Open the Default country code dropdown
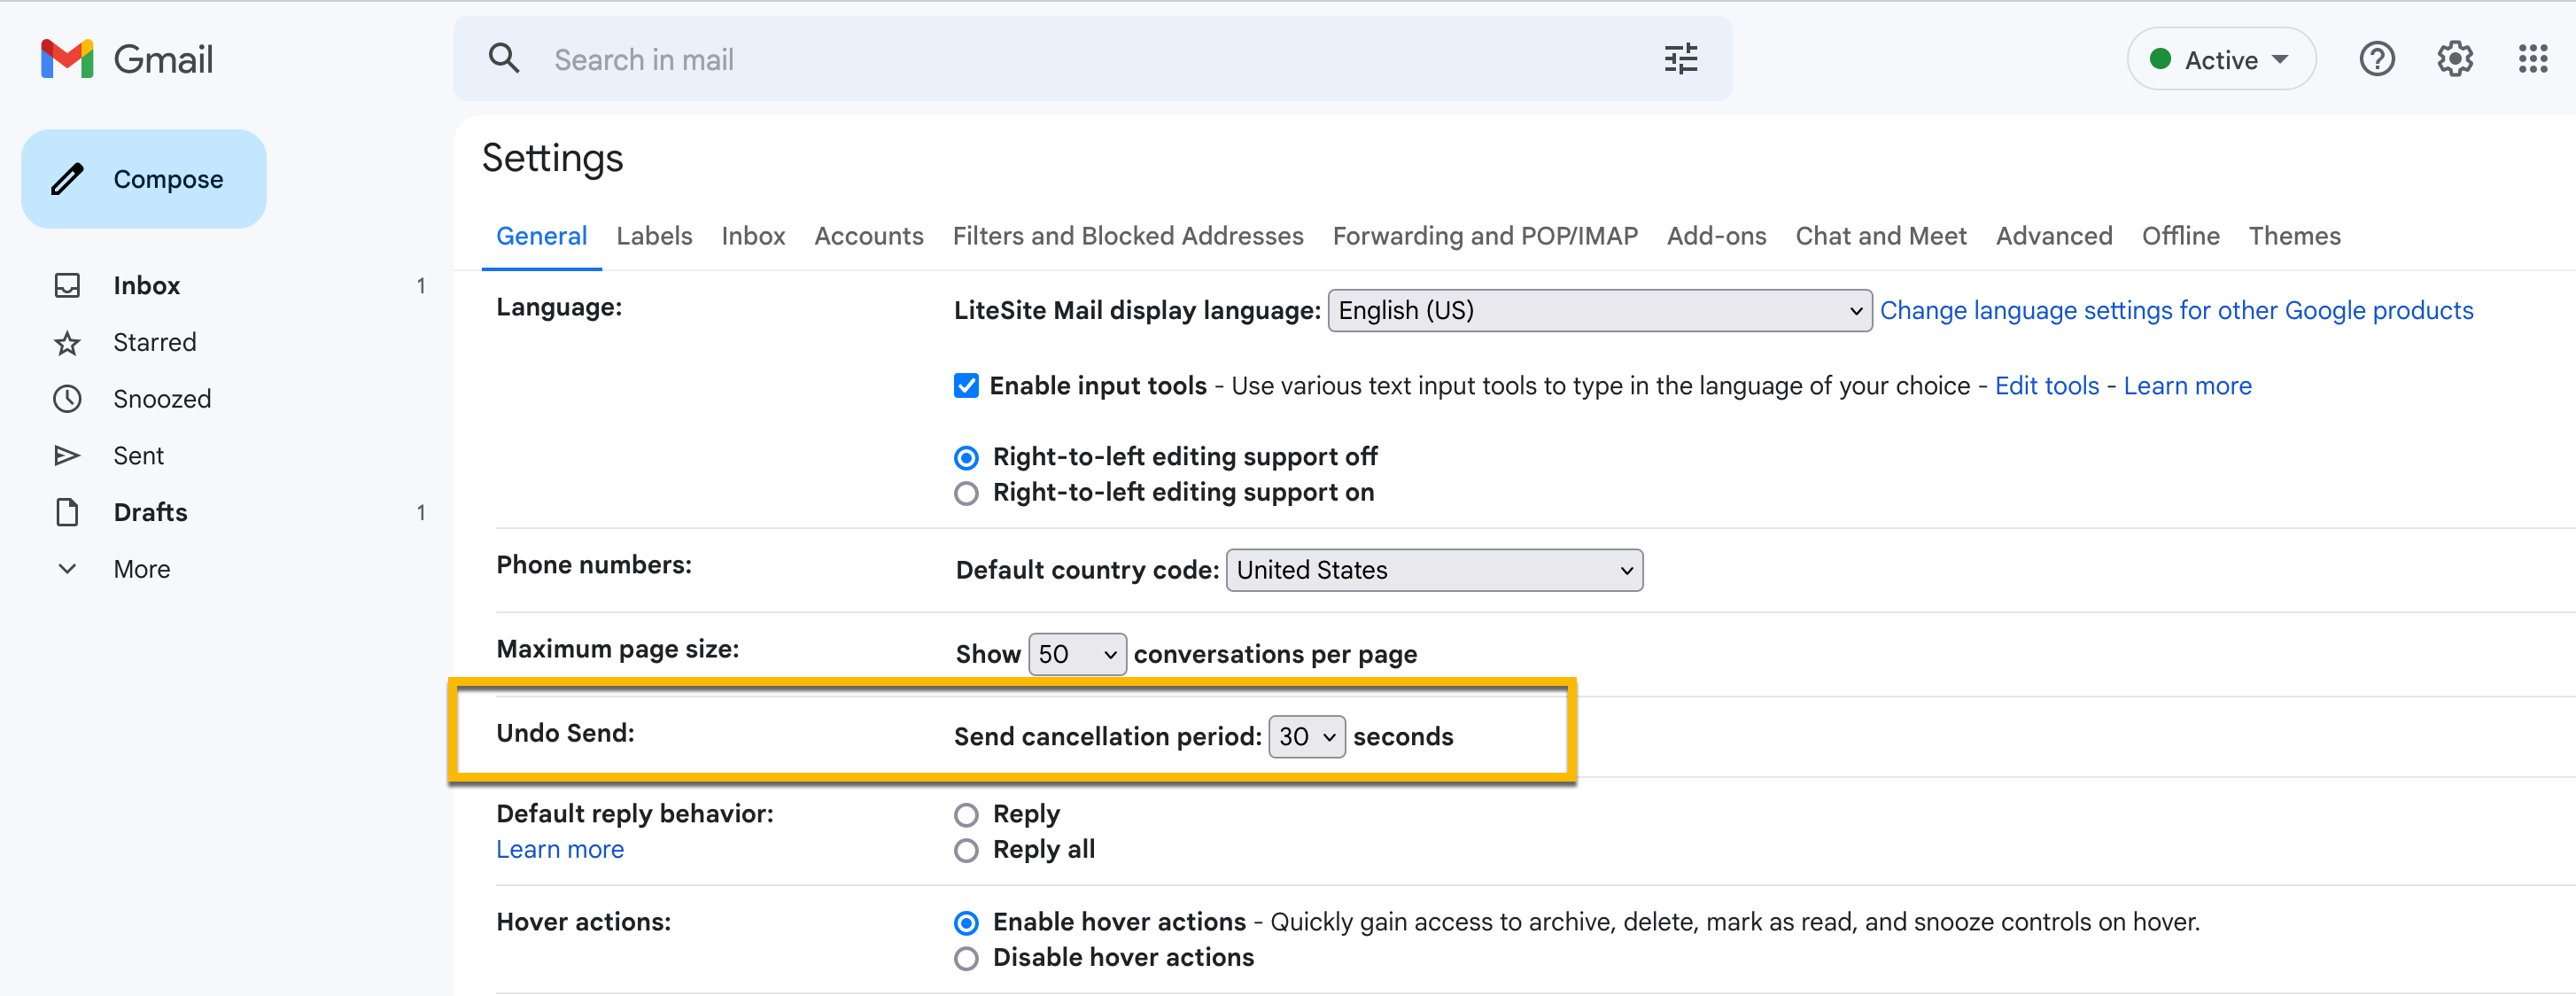This screenshot has height=996, width=2576. point(1433,570)
